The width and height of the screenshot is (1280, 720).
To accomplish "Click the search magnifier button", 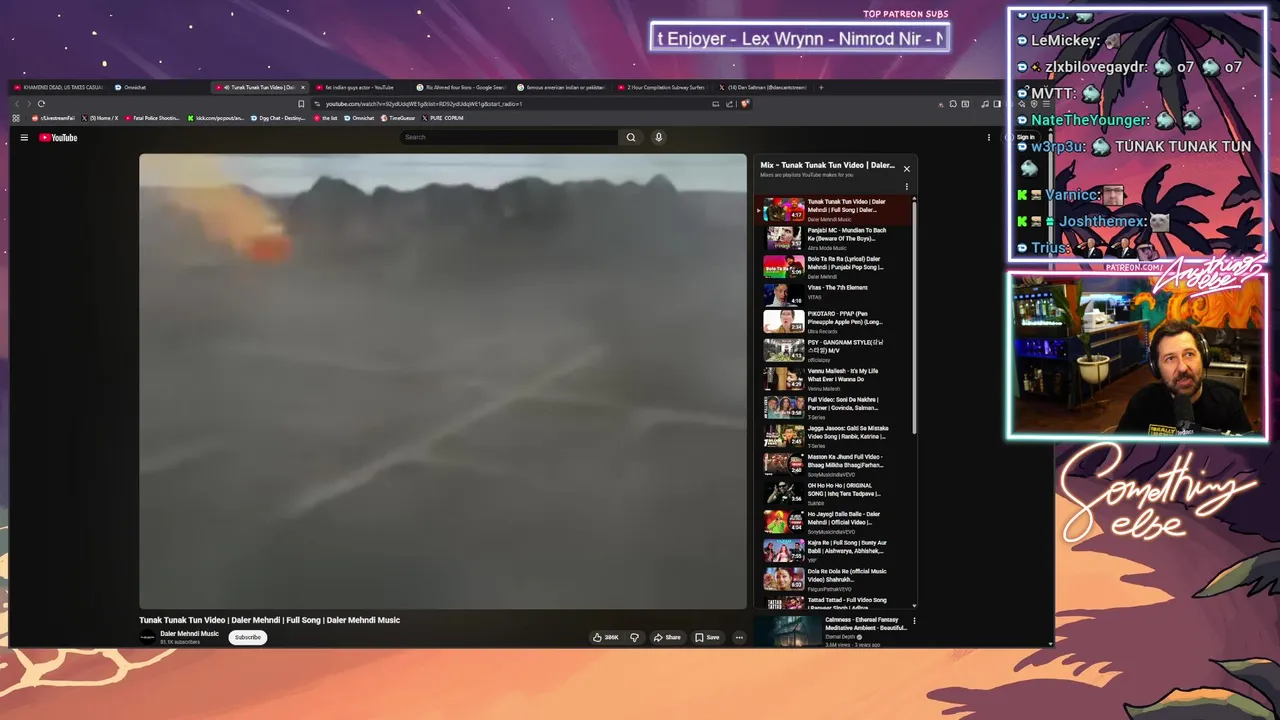I will (630, 137).
